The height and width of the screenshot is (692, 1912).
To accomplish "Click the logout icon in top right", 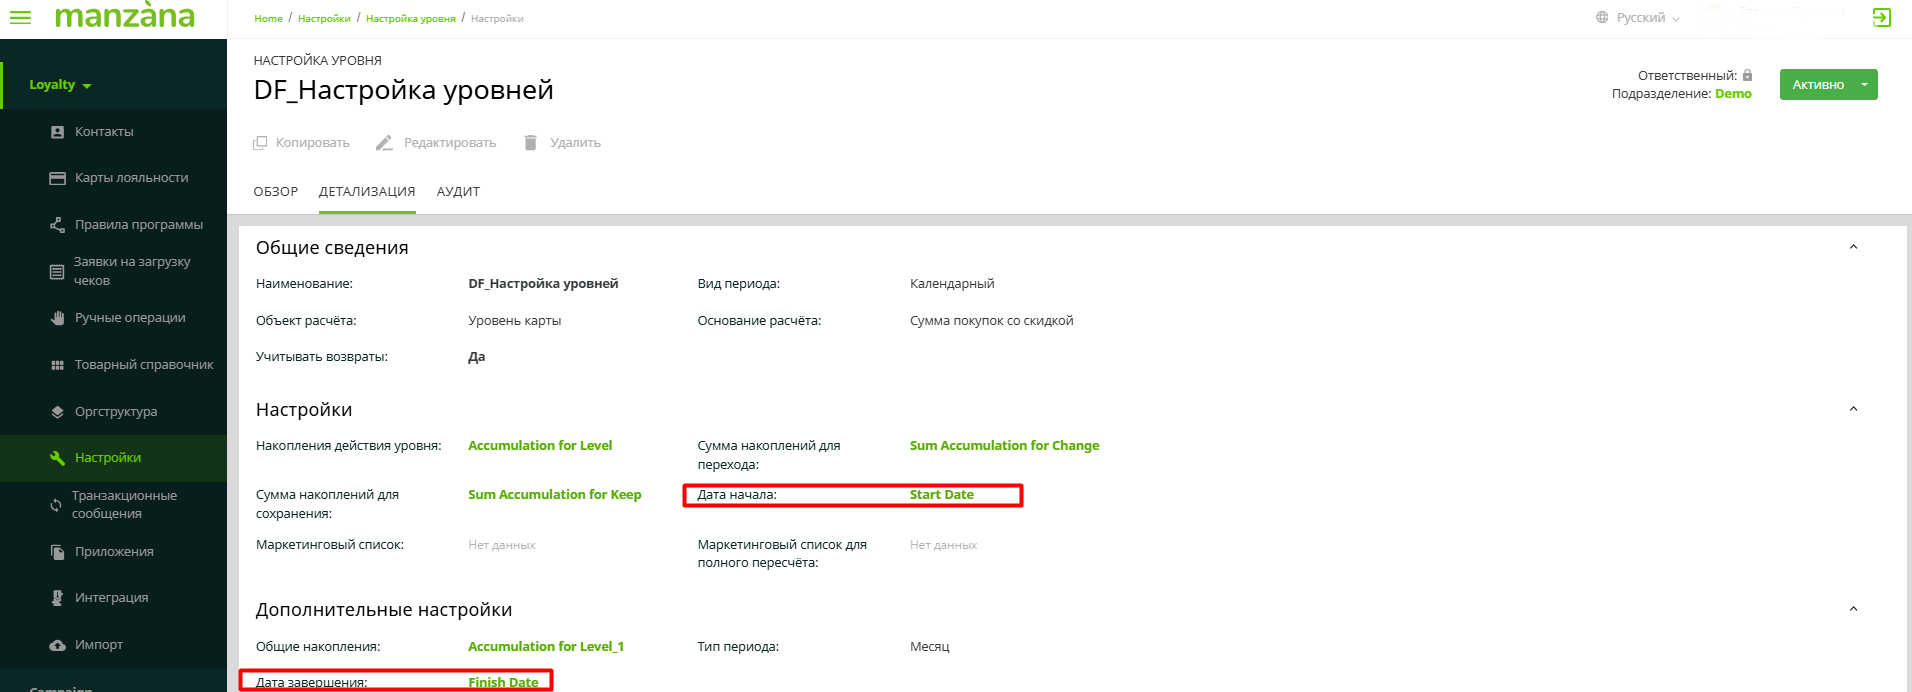I will 1881,17.
